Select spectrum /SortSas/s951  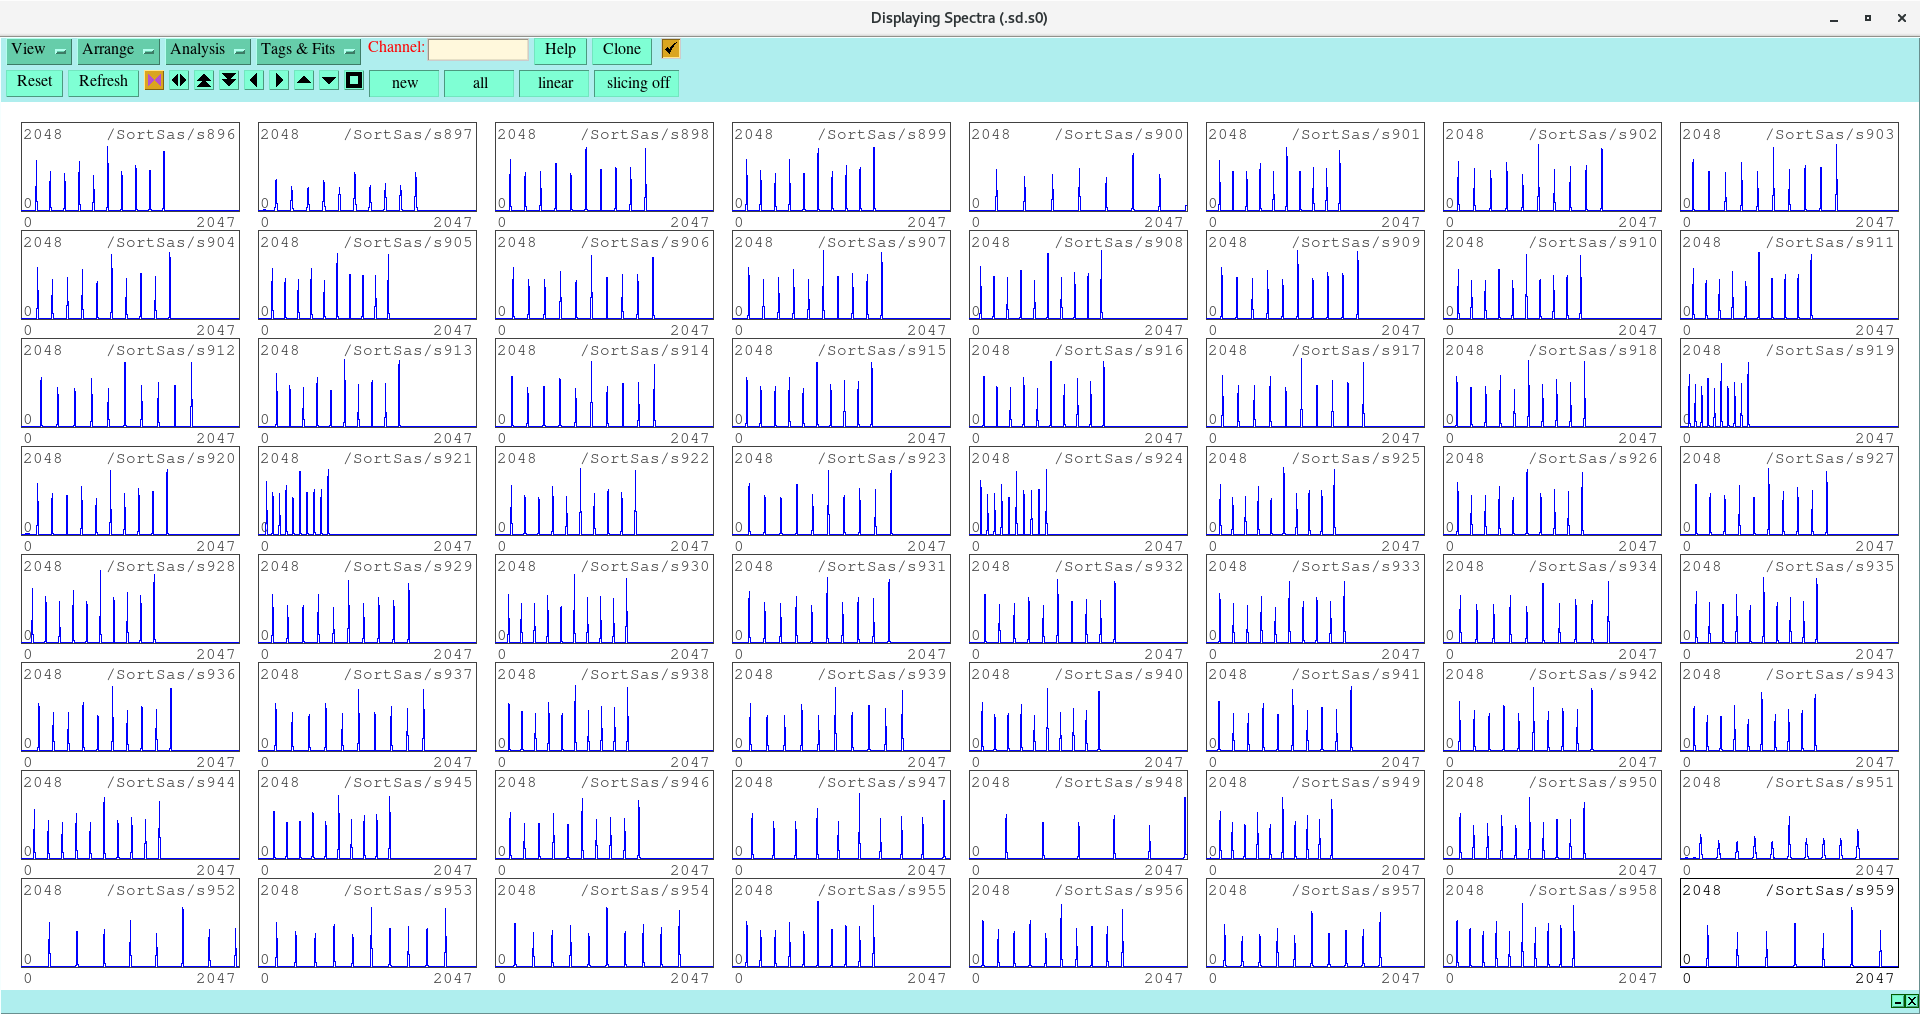[1789, 815]
